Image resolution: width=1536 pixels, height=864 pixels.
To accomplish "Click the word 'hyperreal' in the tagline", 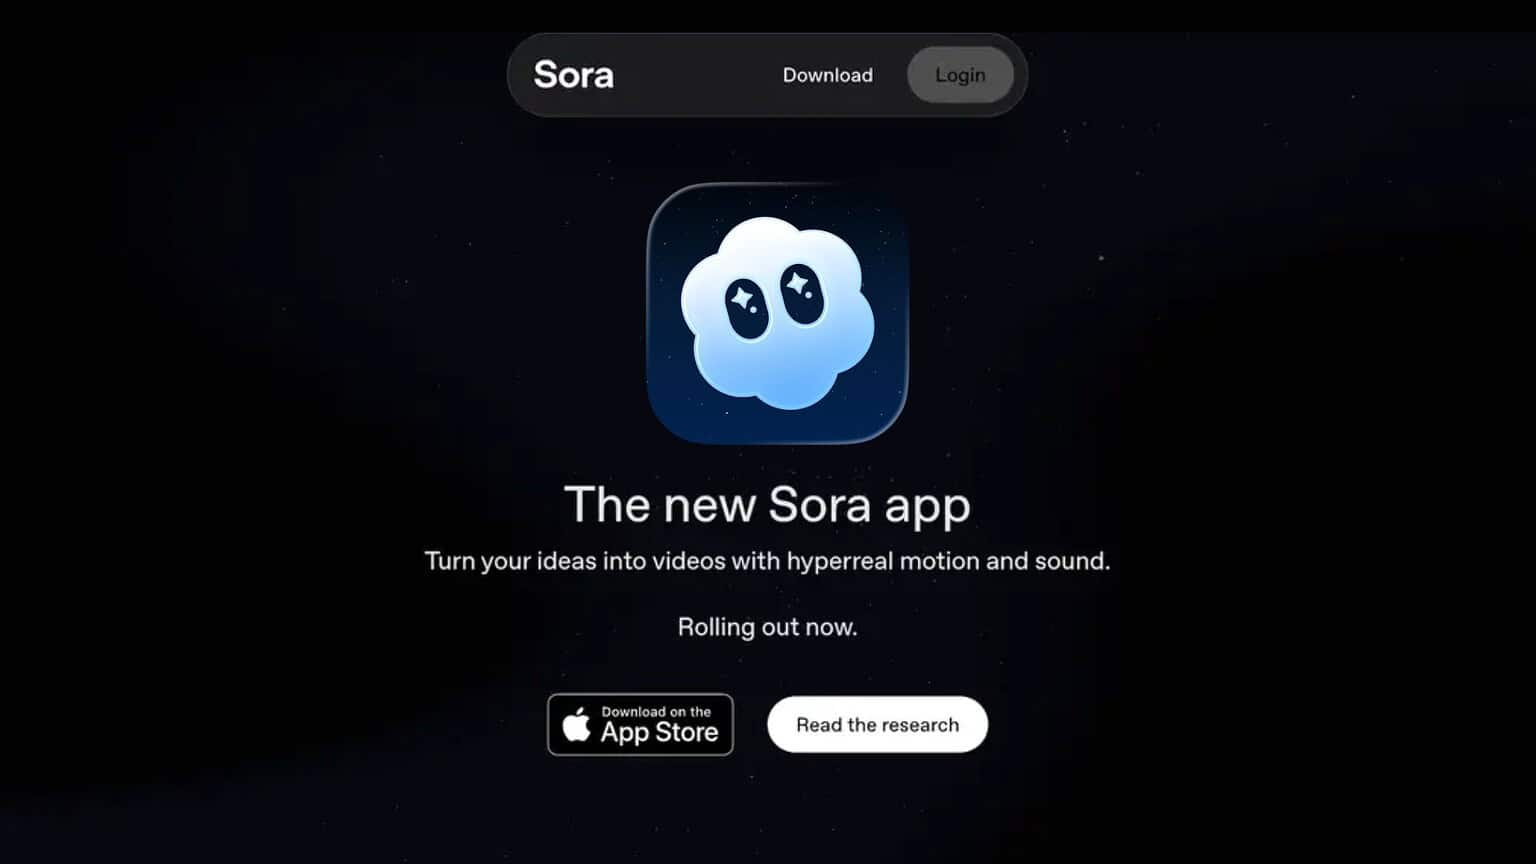I will [840, 561].
